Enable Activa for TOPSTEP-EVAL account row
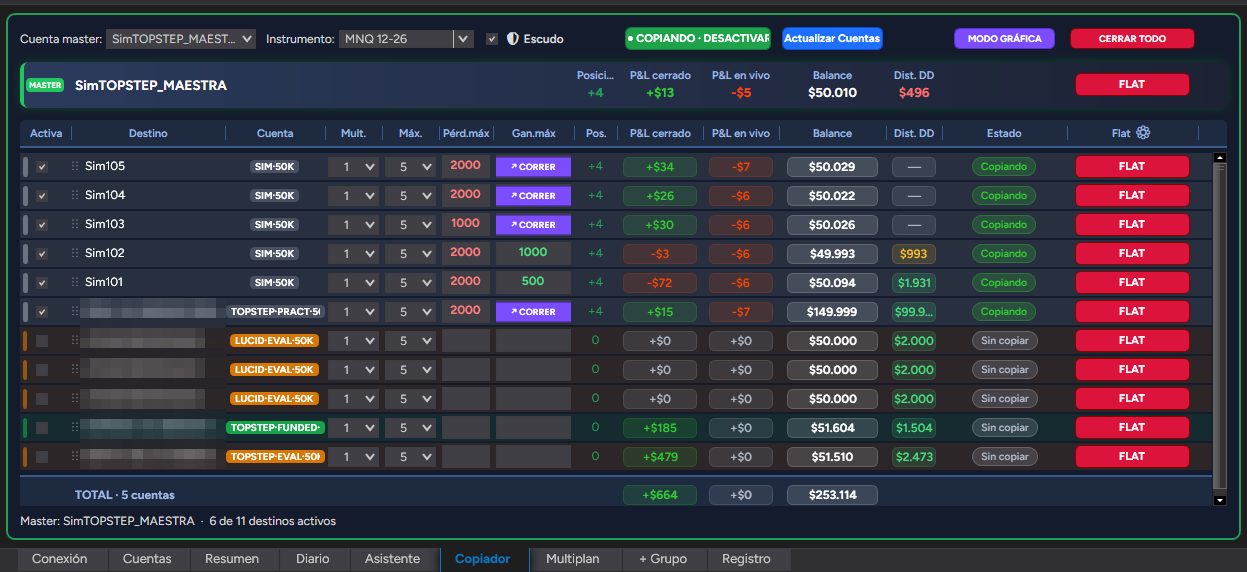1247x572 pixels. click(x=42, y=457)
